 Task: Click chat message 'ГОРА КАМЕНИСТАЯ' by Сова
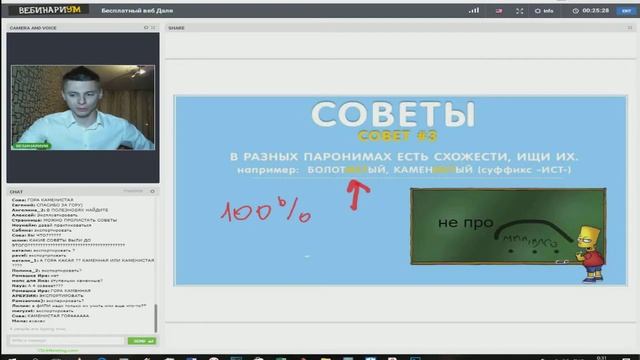pyautogui.click(x=42, y=200)
